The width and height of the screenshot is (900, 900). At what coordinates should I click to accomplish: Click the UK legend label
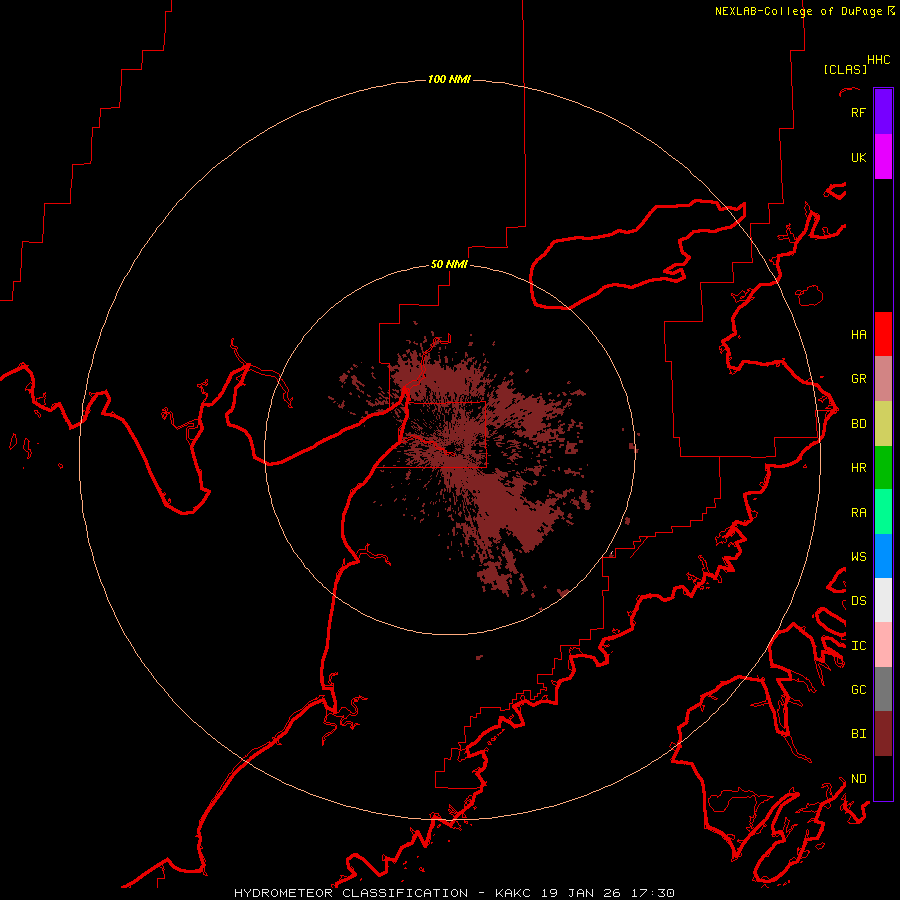(x=858, y=157)
